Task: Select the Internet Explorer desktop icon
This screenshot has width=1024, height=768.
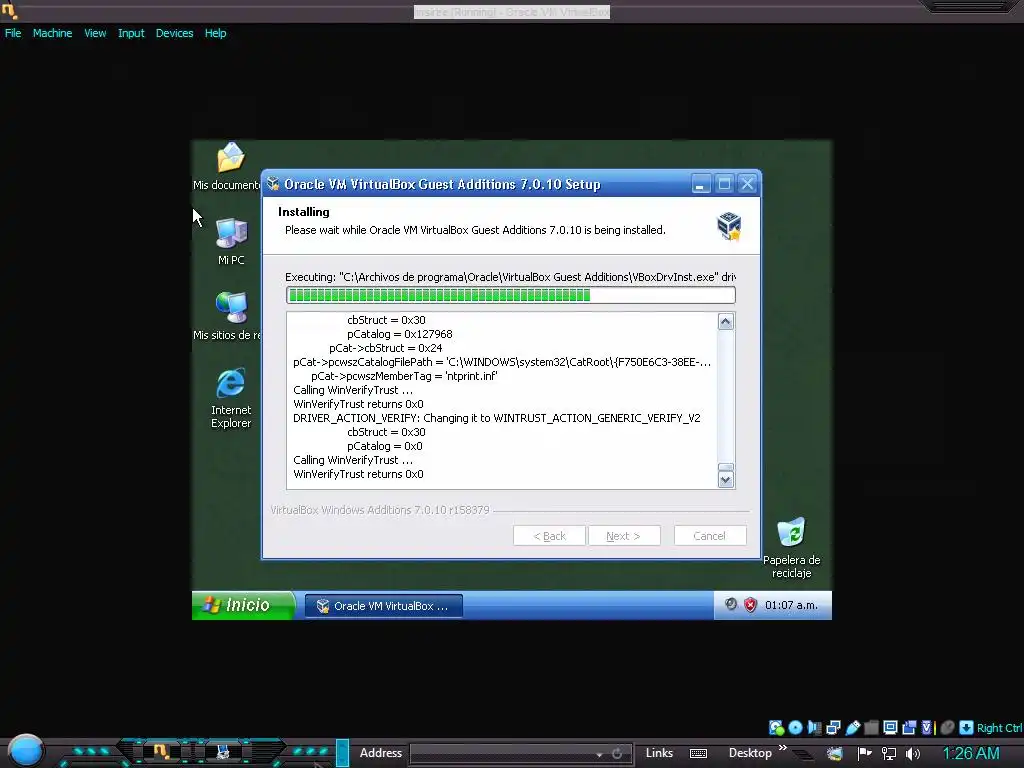Action: (231, 397)
